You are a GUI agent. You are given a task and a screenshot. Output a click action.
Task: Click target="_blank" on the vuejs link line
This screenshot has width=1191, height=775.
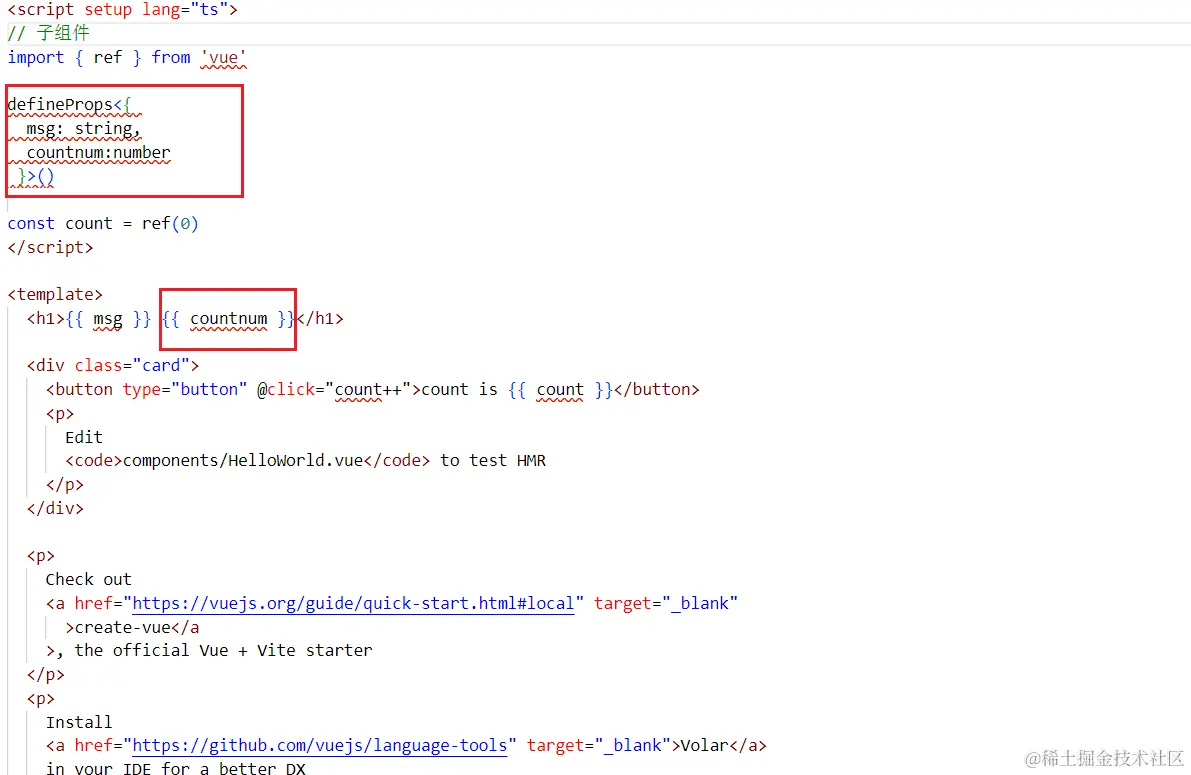(x=665, y=603)
